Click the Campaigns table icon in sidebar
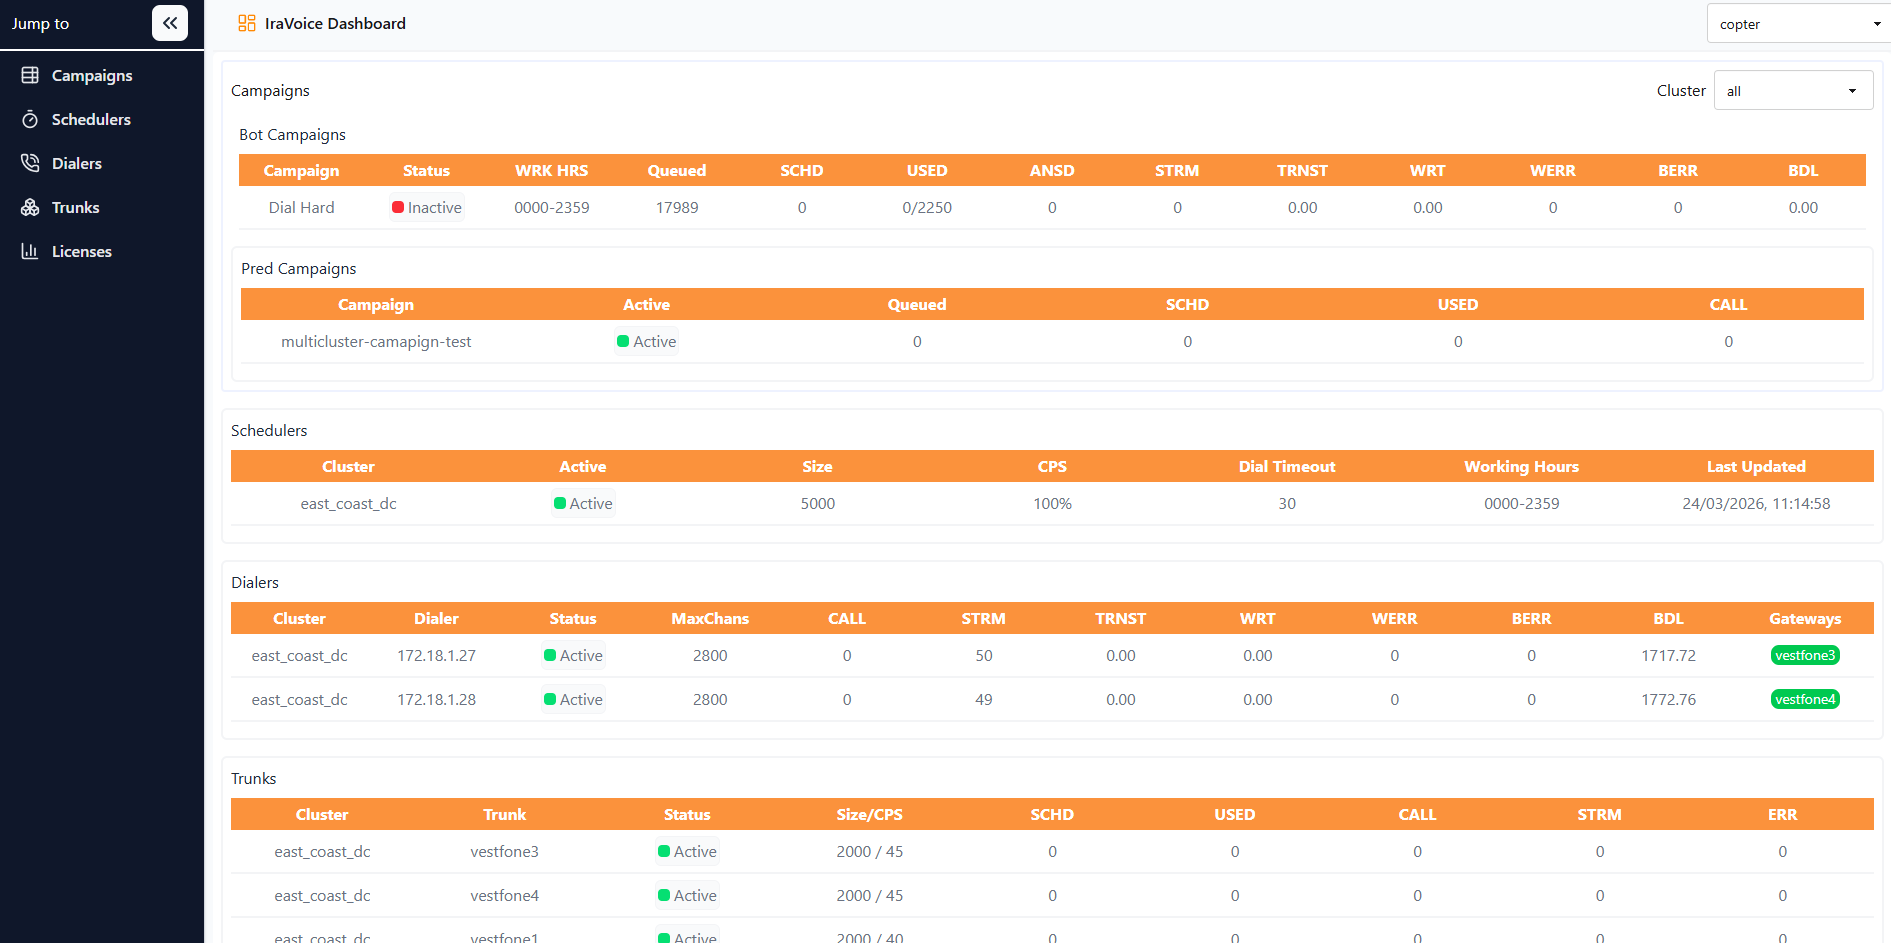Image resolution: width=1891 pixels, height=943 pixels. point(30,75)
